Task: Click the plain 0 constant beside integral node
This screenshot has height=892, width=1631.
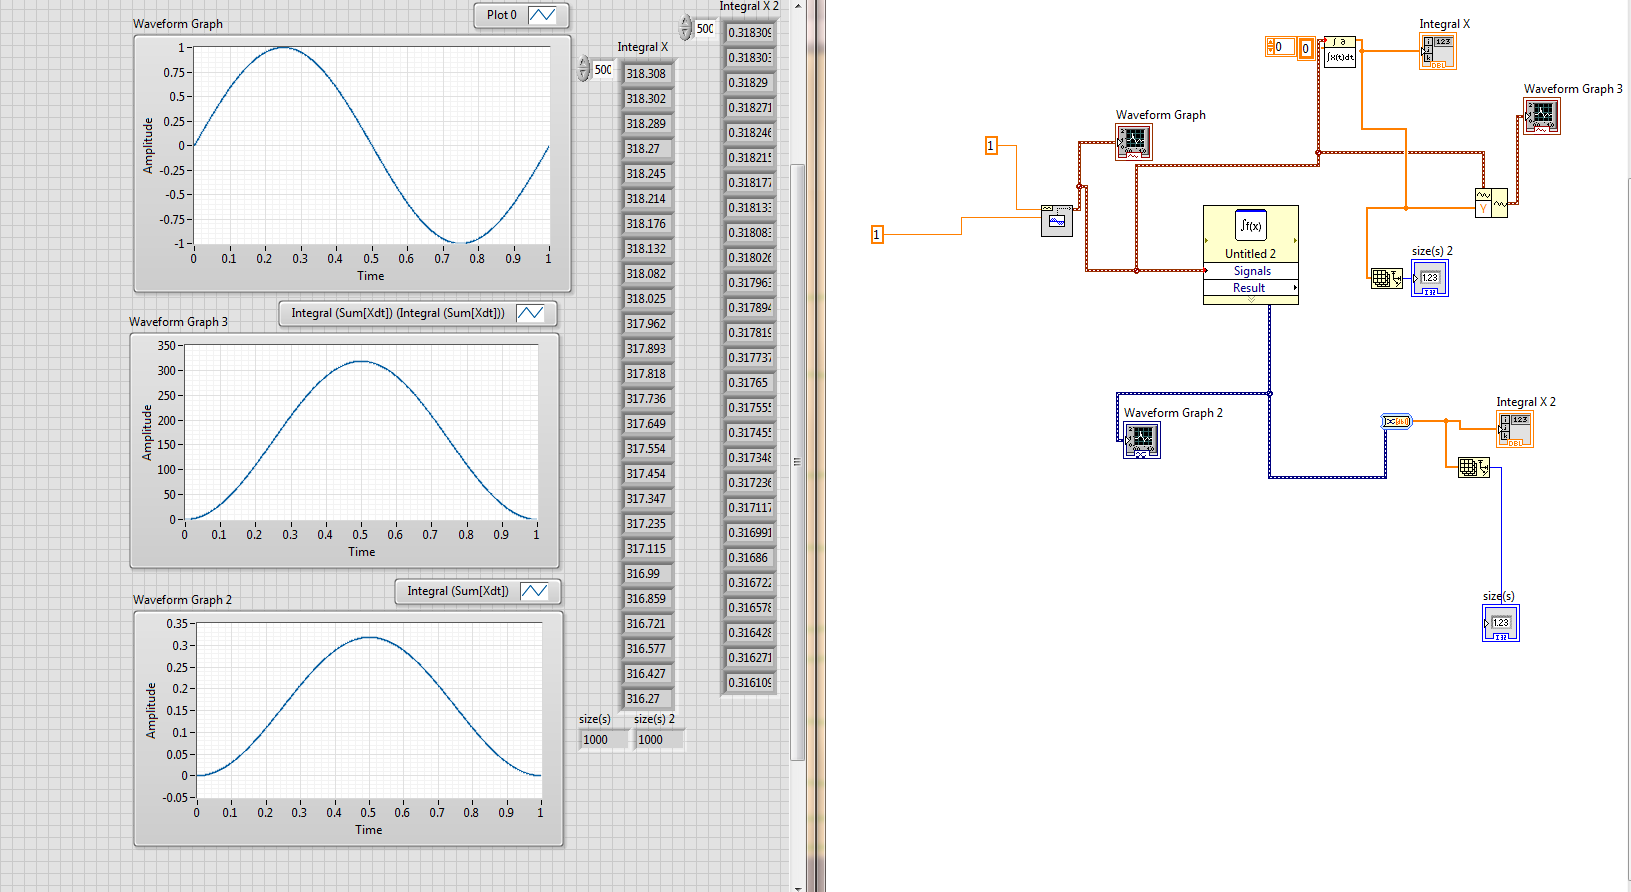Action: (1306, 49)
